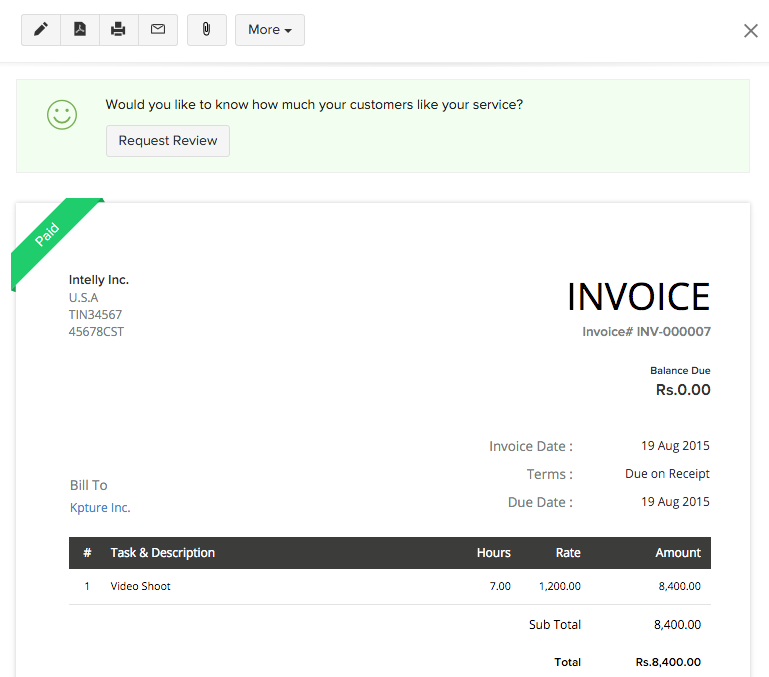Viewport: 769px width, 677px height.
Task: Click the green Paid ribbon
Action: (49, 236)
